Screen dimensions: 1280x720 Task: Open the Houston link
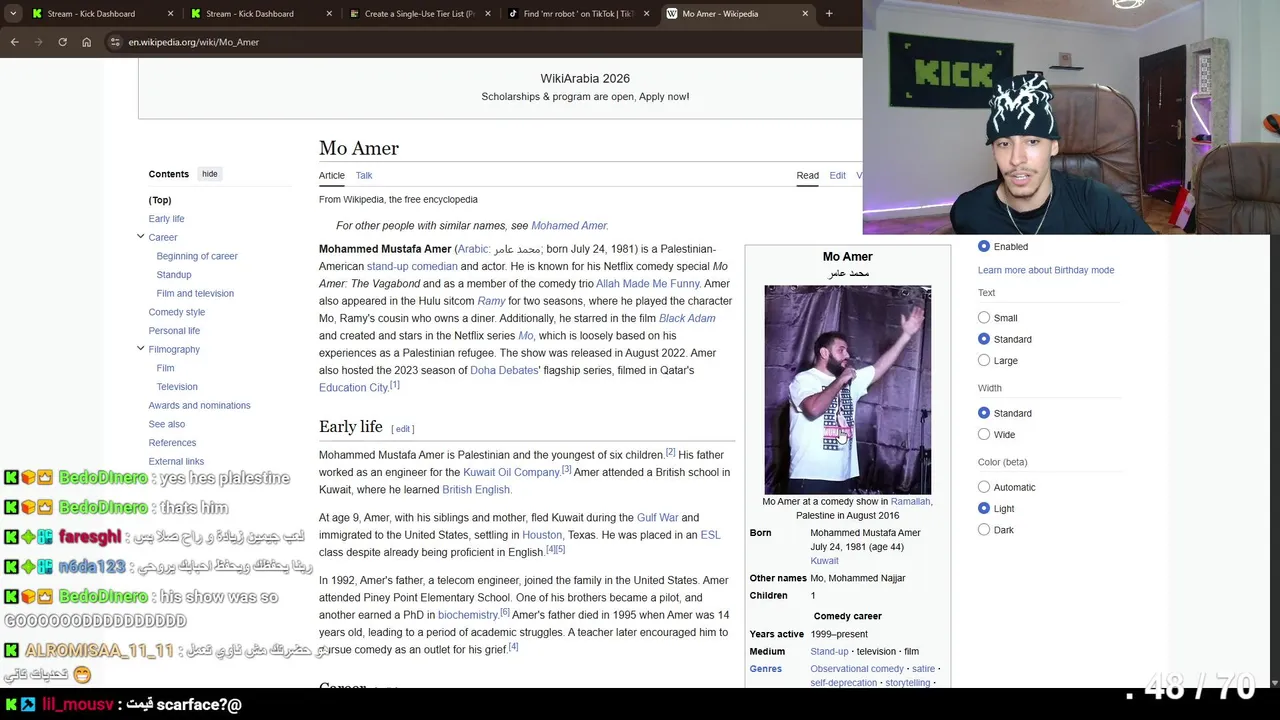tap(542, 535)
